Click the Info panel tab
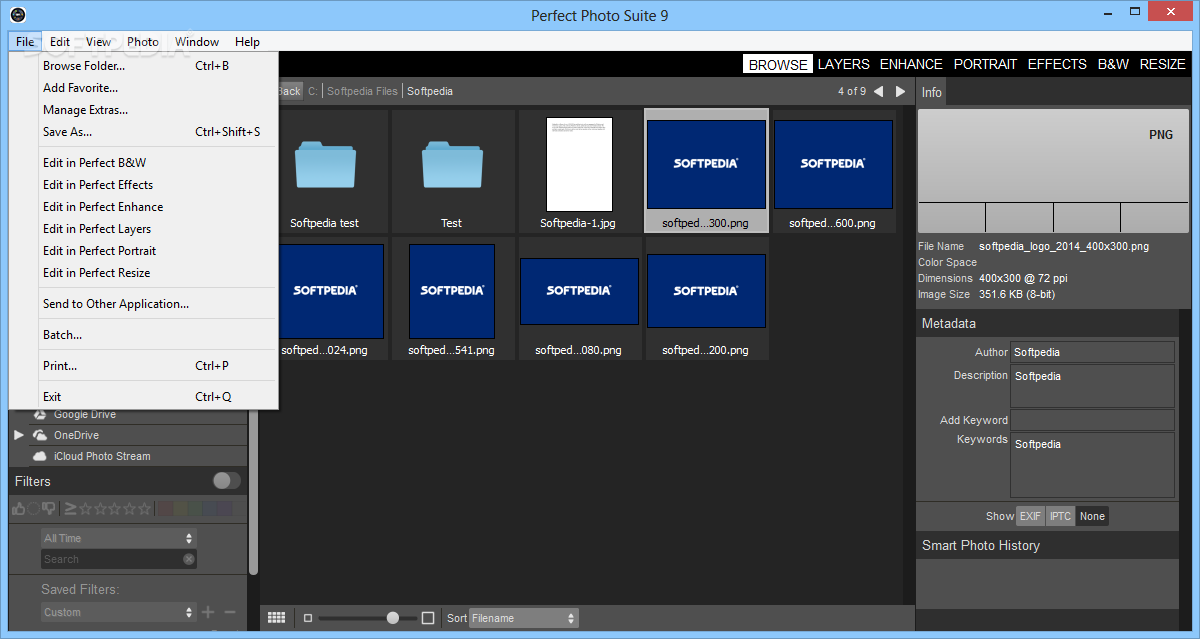 931,92
